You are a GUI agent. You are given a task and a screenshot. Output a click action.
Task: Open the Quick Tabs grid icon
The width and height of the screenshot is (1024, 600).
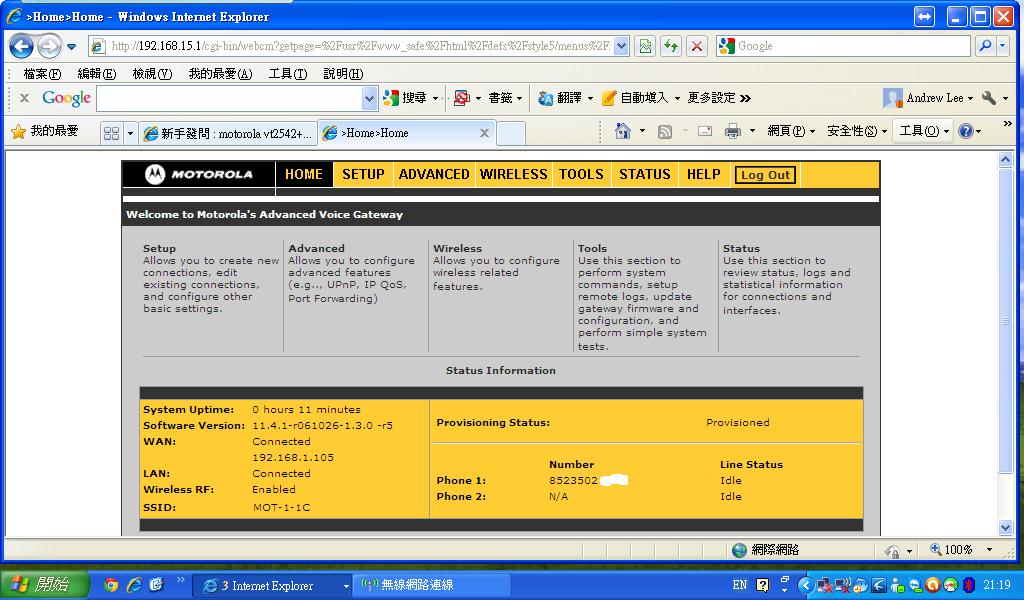pos(112,133)
